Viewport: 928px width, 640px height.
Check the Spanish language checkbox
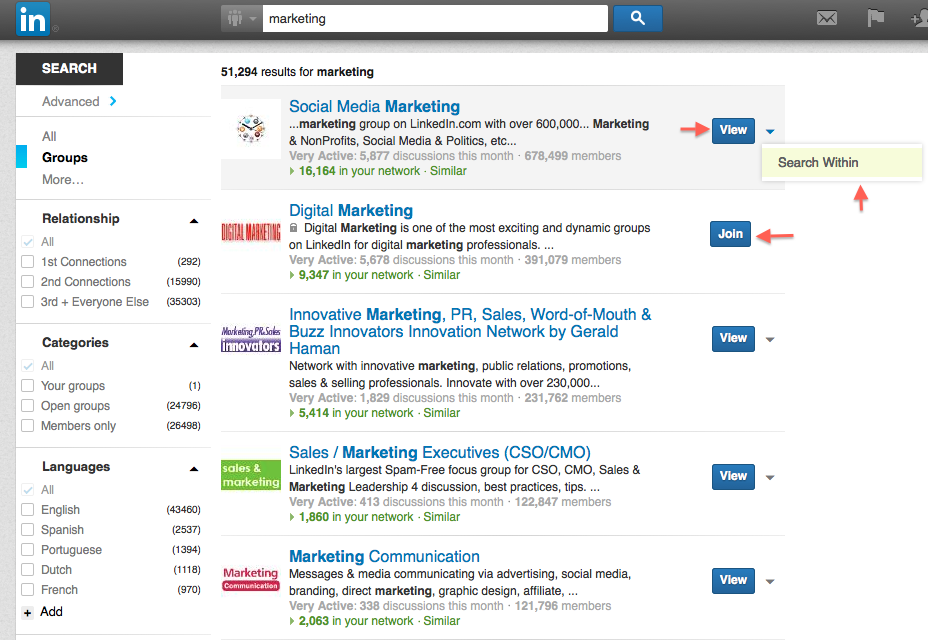(x=27, y=530)
